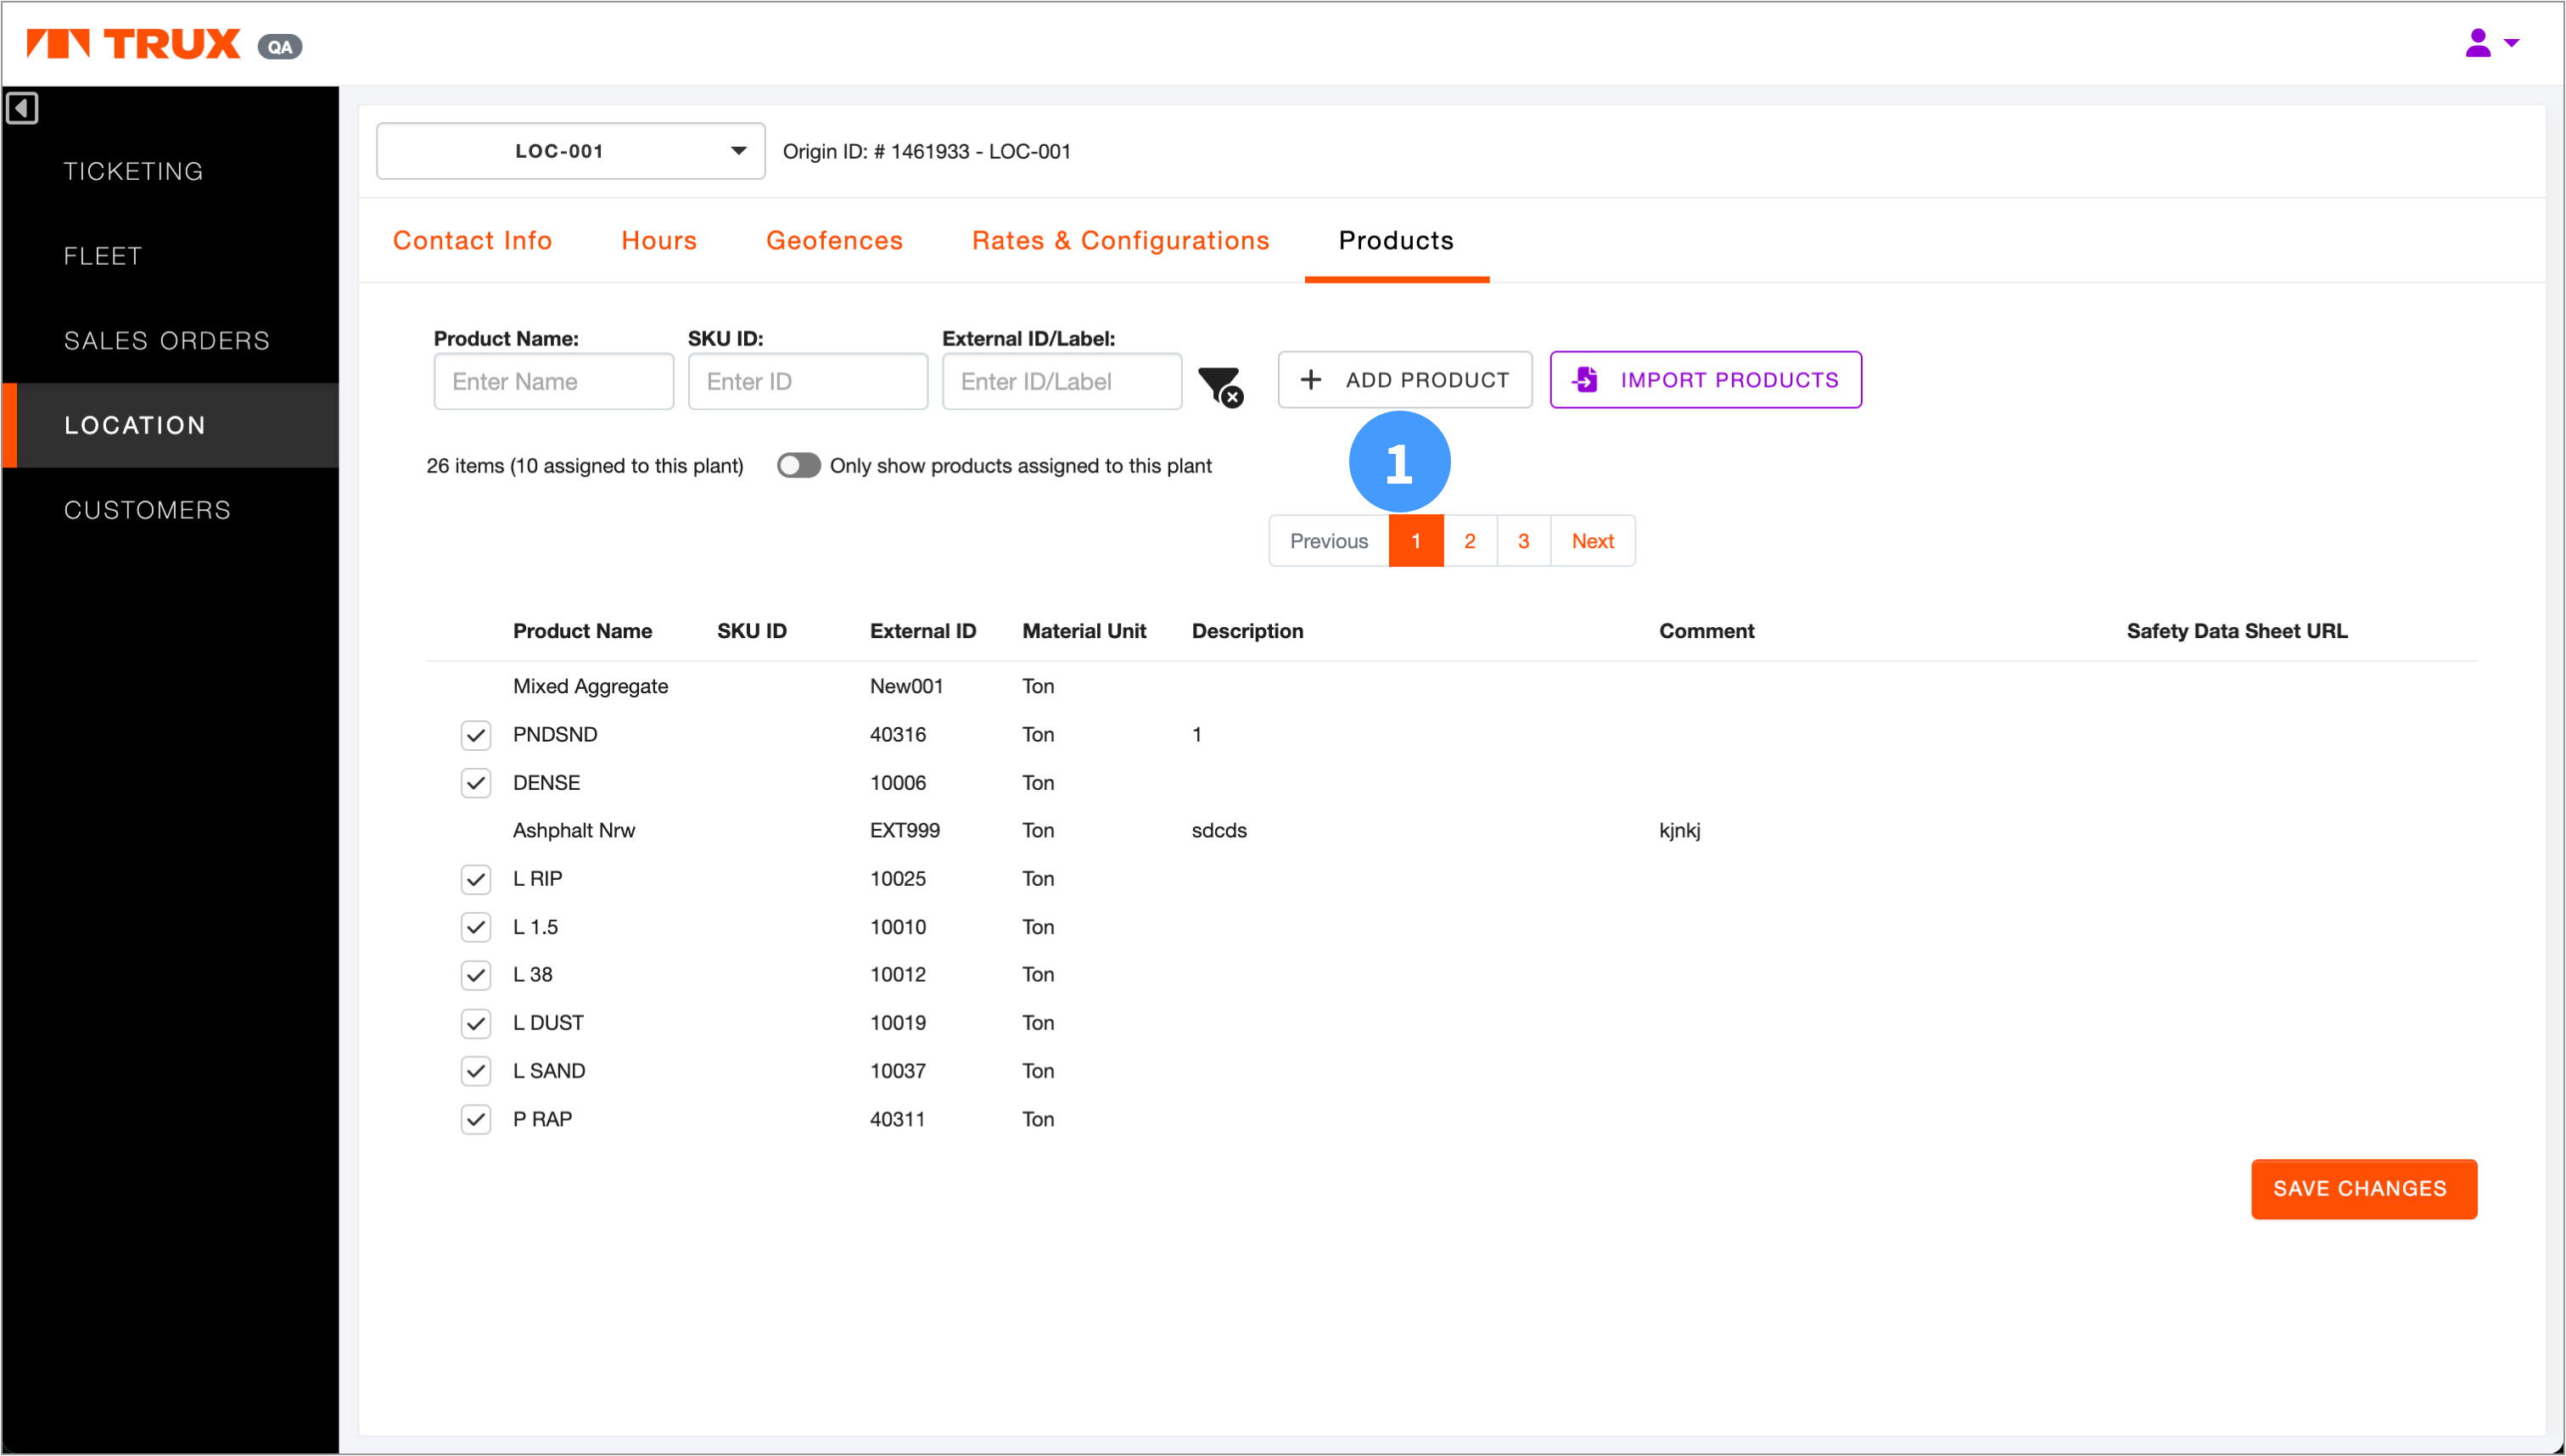The image size is (2566, 1456).
Task: Focus the Product Name filter field
Action: tap(554, 381)
